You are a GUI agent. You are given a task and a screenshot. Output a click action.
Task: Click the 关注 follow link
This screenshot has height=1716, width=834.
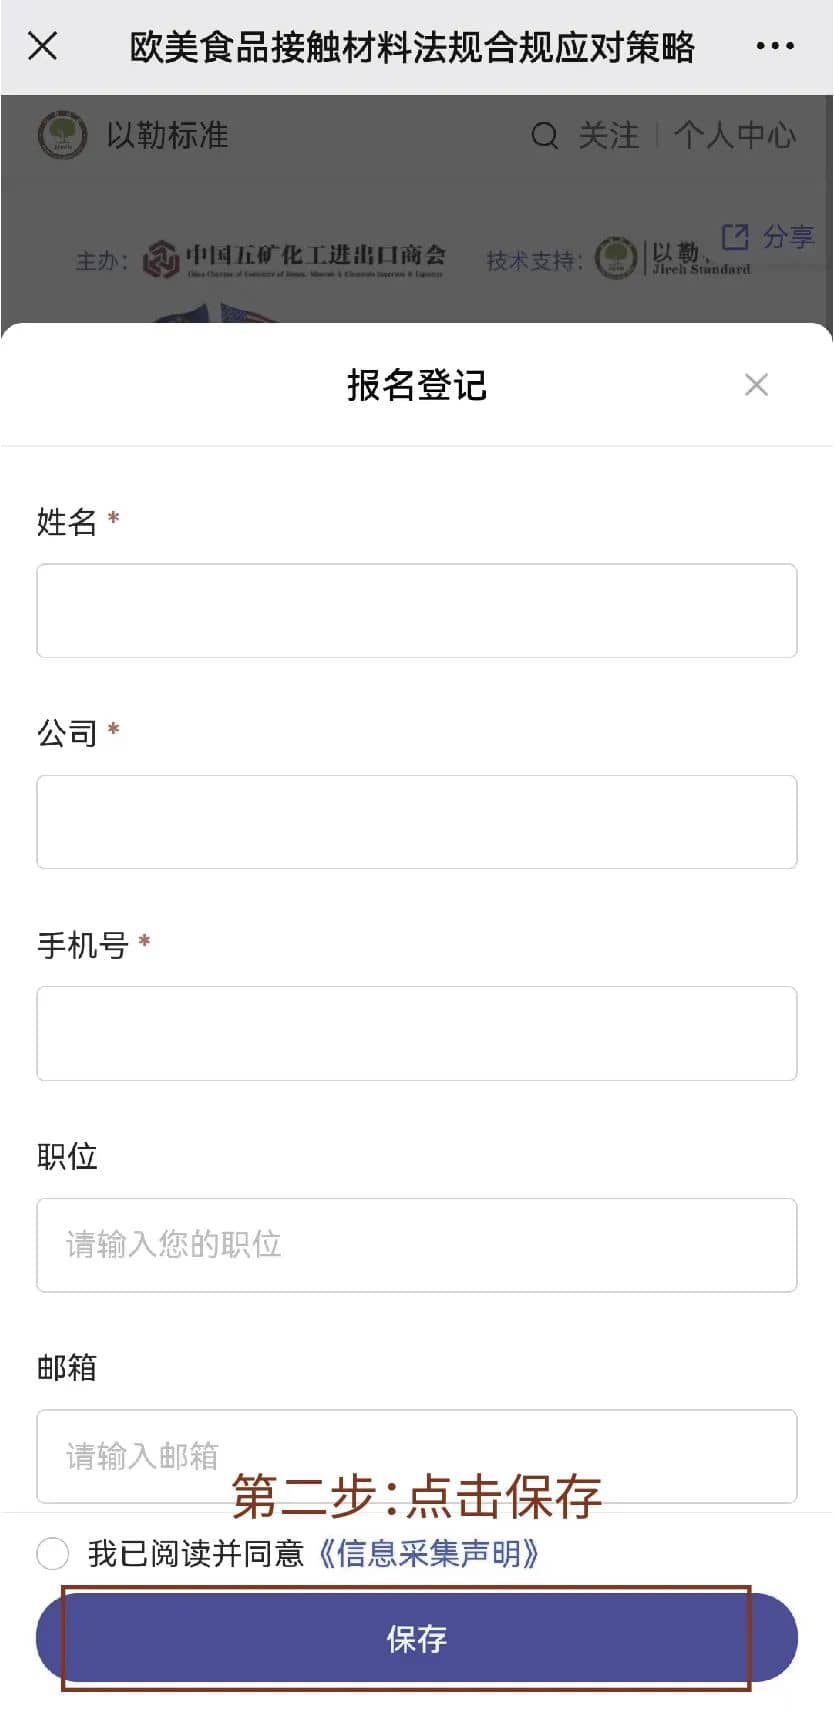point(608,135)
